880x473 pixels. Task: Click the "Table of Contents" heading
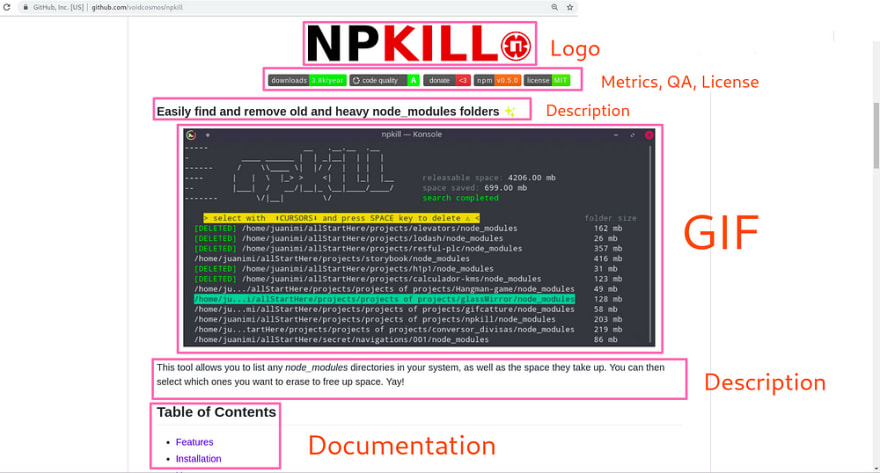(x=216, y=412)
